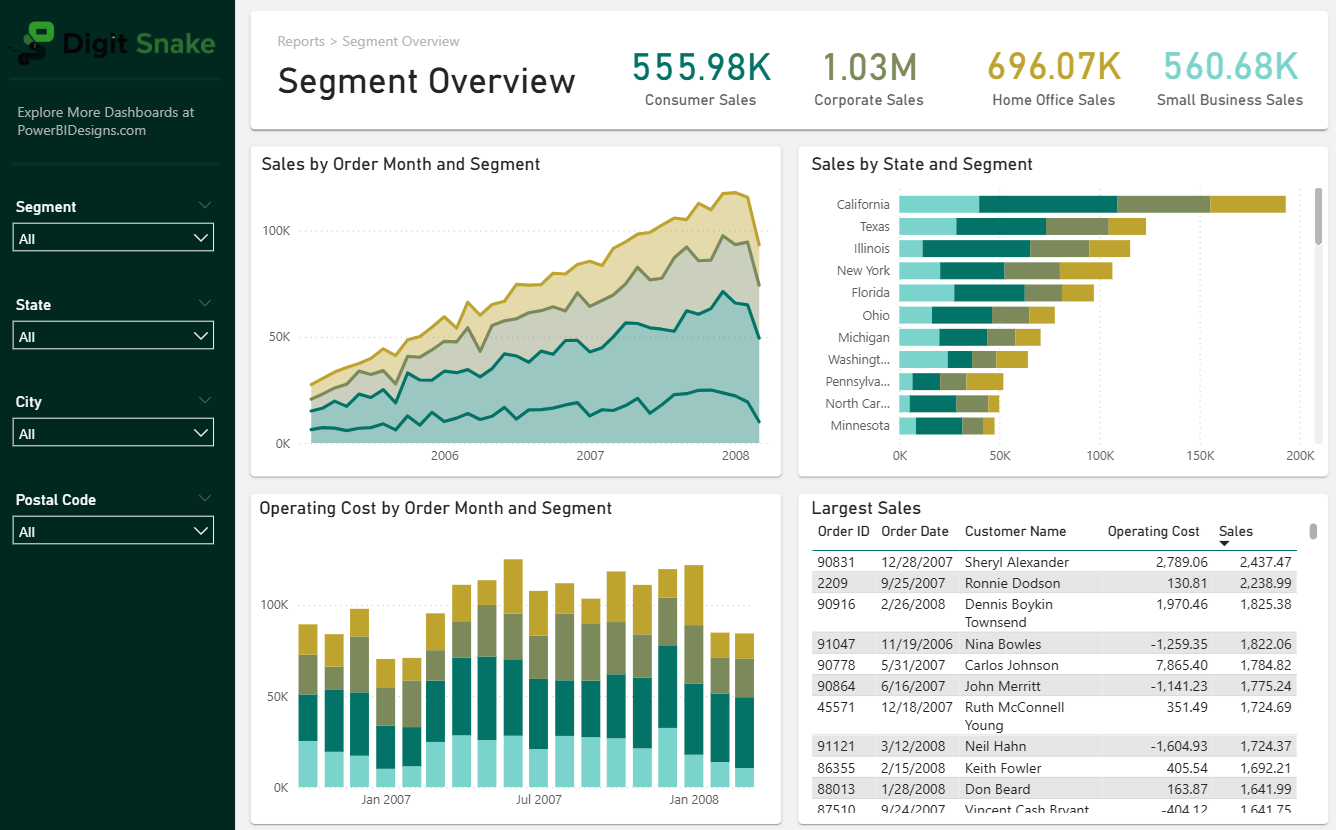Expand the State filter dropdown
Screen dimensions: 1336x830
click(113, 336)
